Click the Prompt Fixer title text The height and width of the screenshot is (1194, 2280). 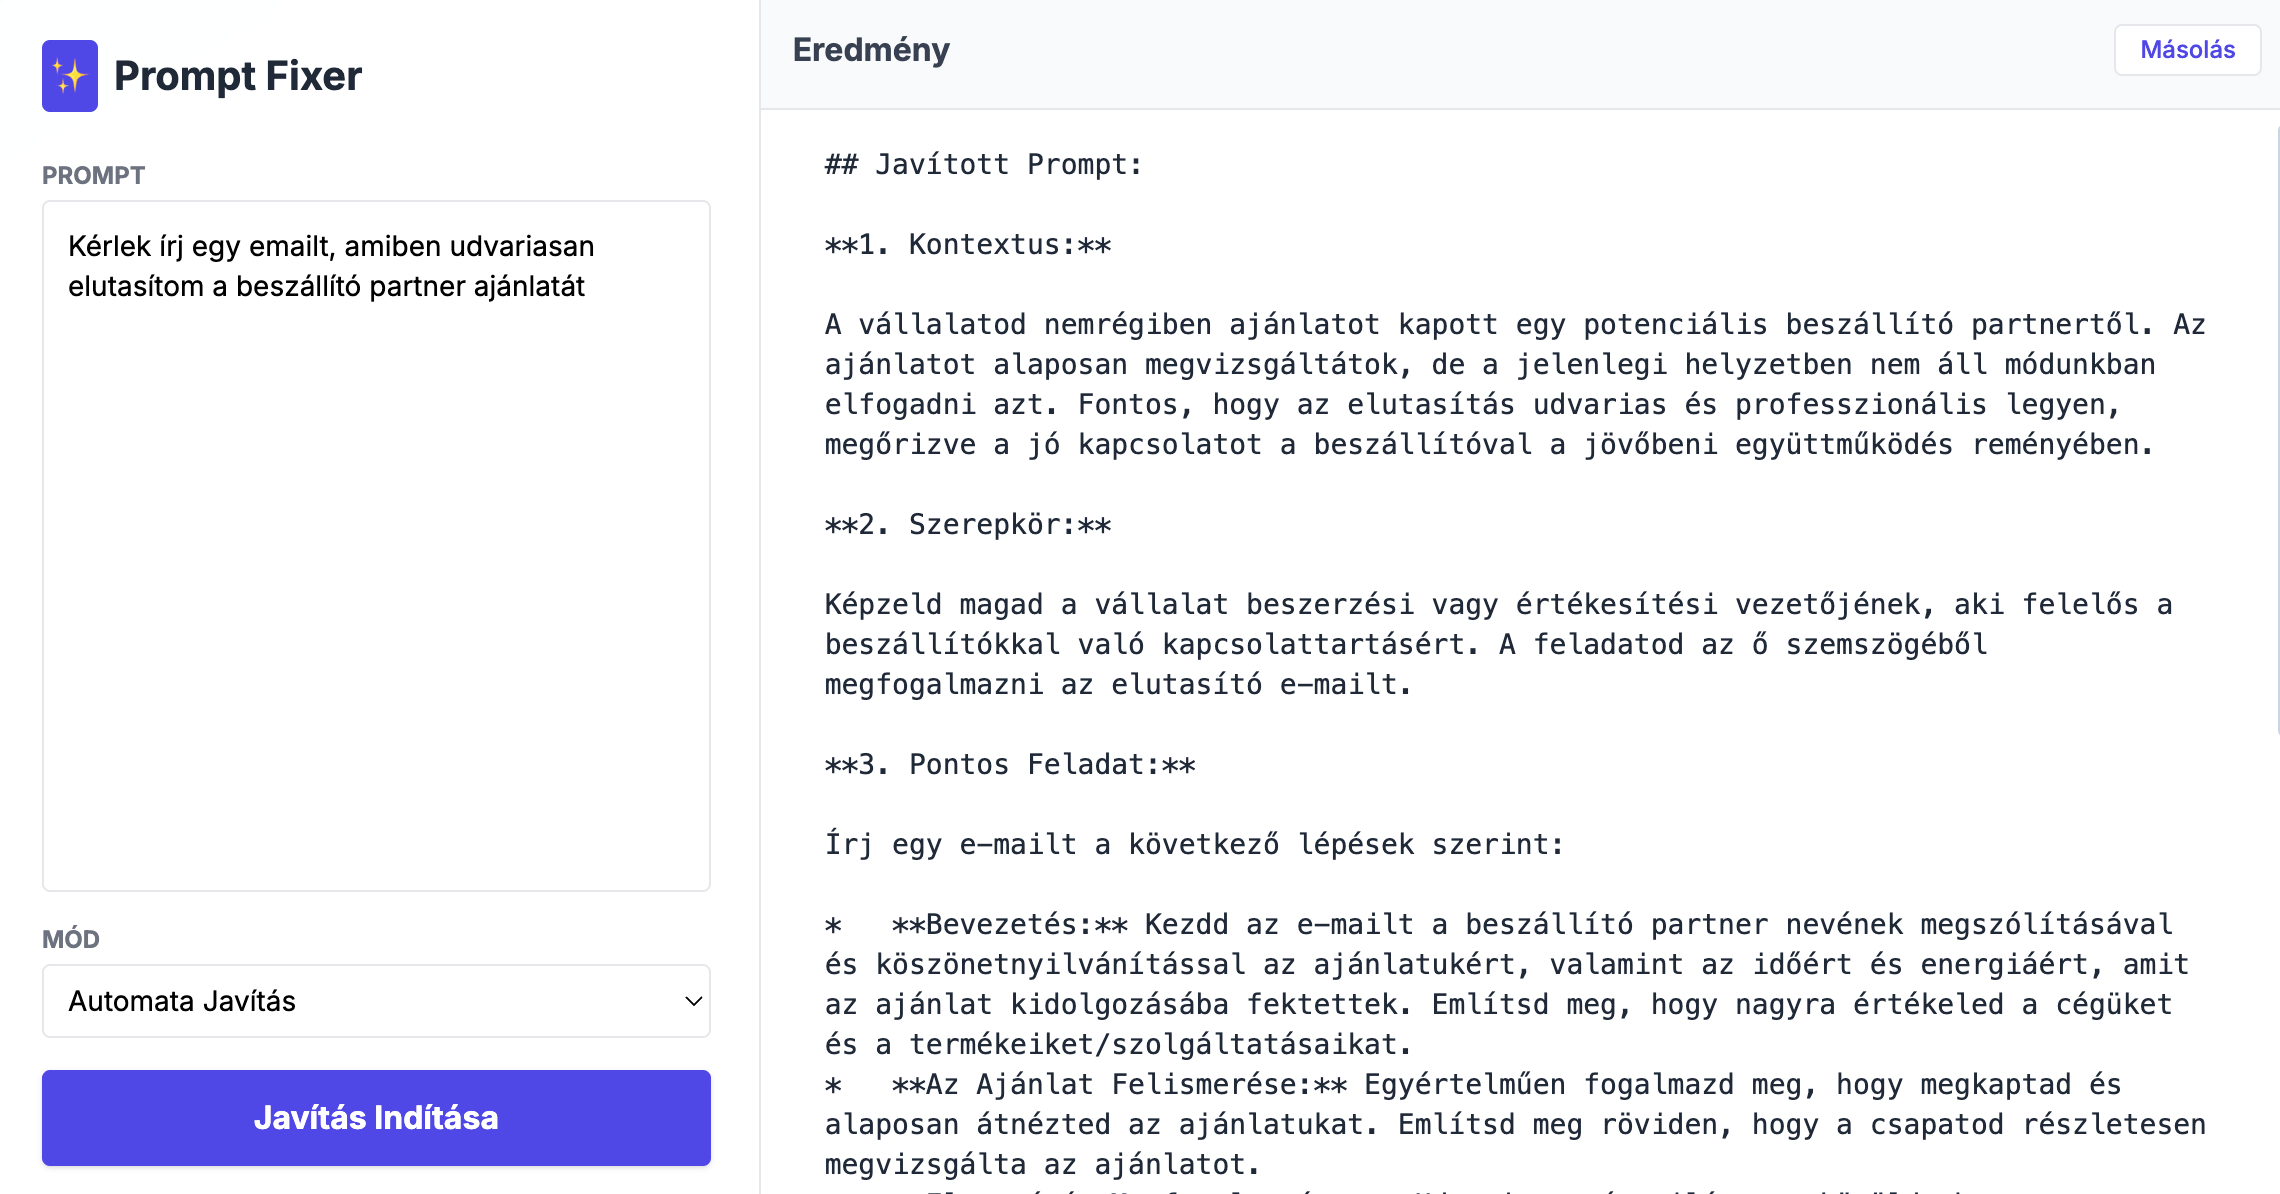[x=237, y=76]
